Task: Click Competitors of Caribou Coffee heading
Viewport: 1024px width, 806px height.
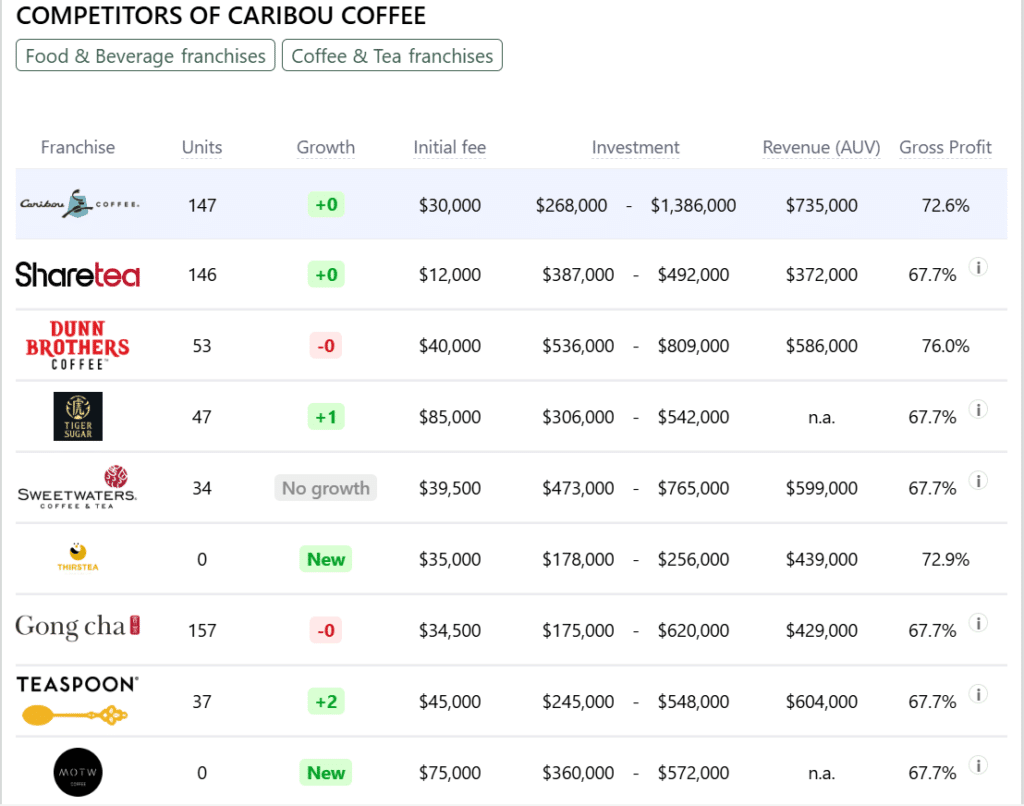Action: coord(221,16)
